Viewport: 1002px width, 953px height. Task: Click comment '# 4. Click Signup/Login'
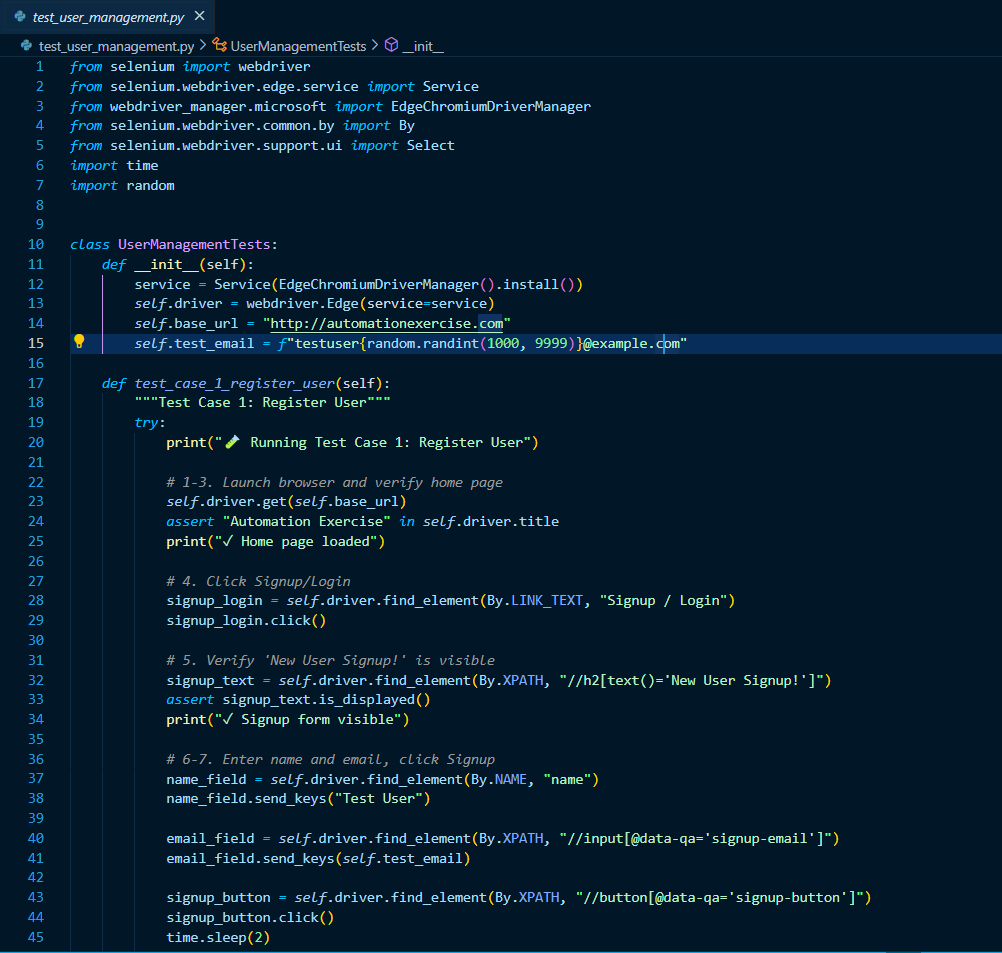coord(258,581)
